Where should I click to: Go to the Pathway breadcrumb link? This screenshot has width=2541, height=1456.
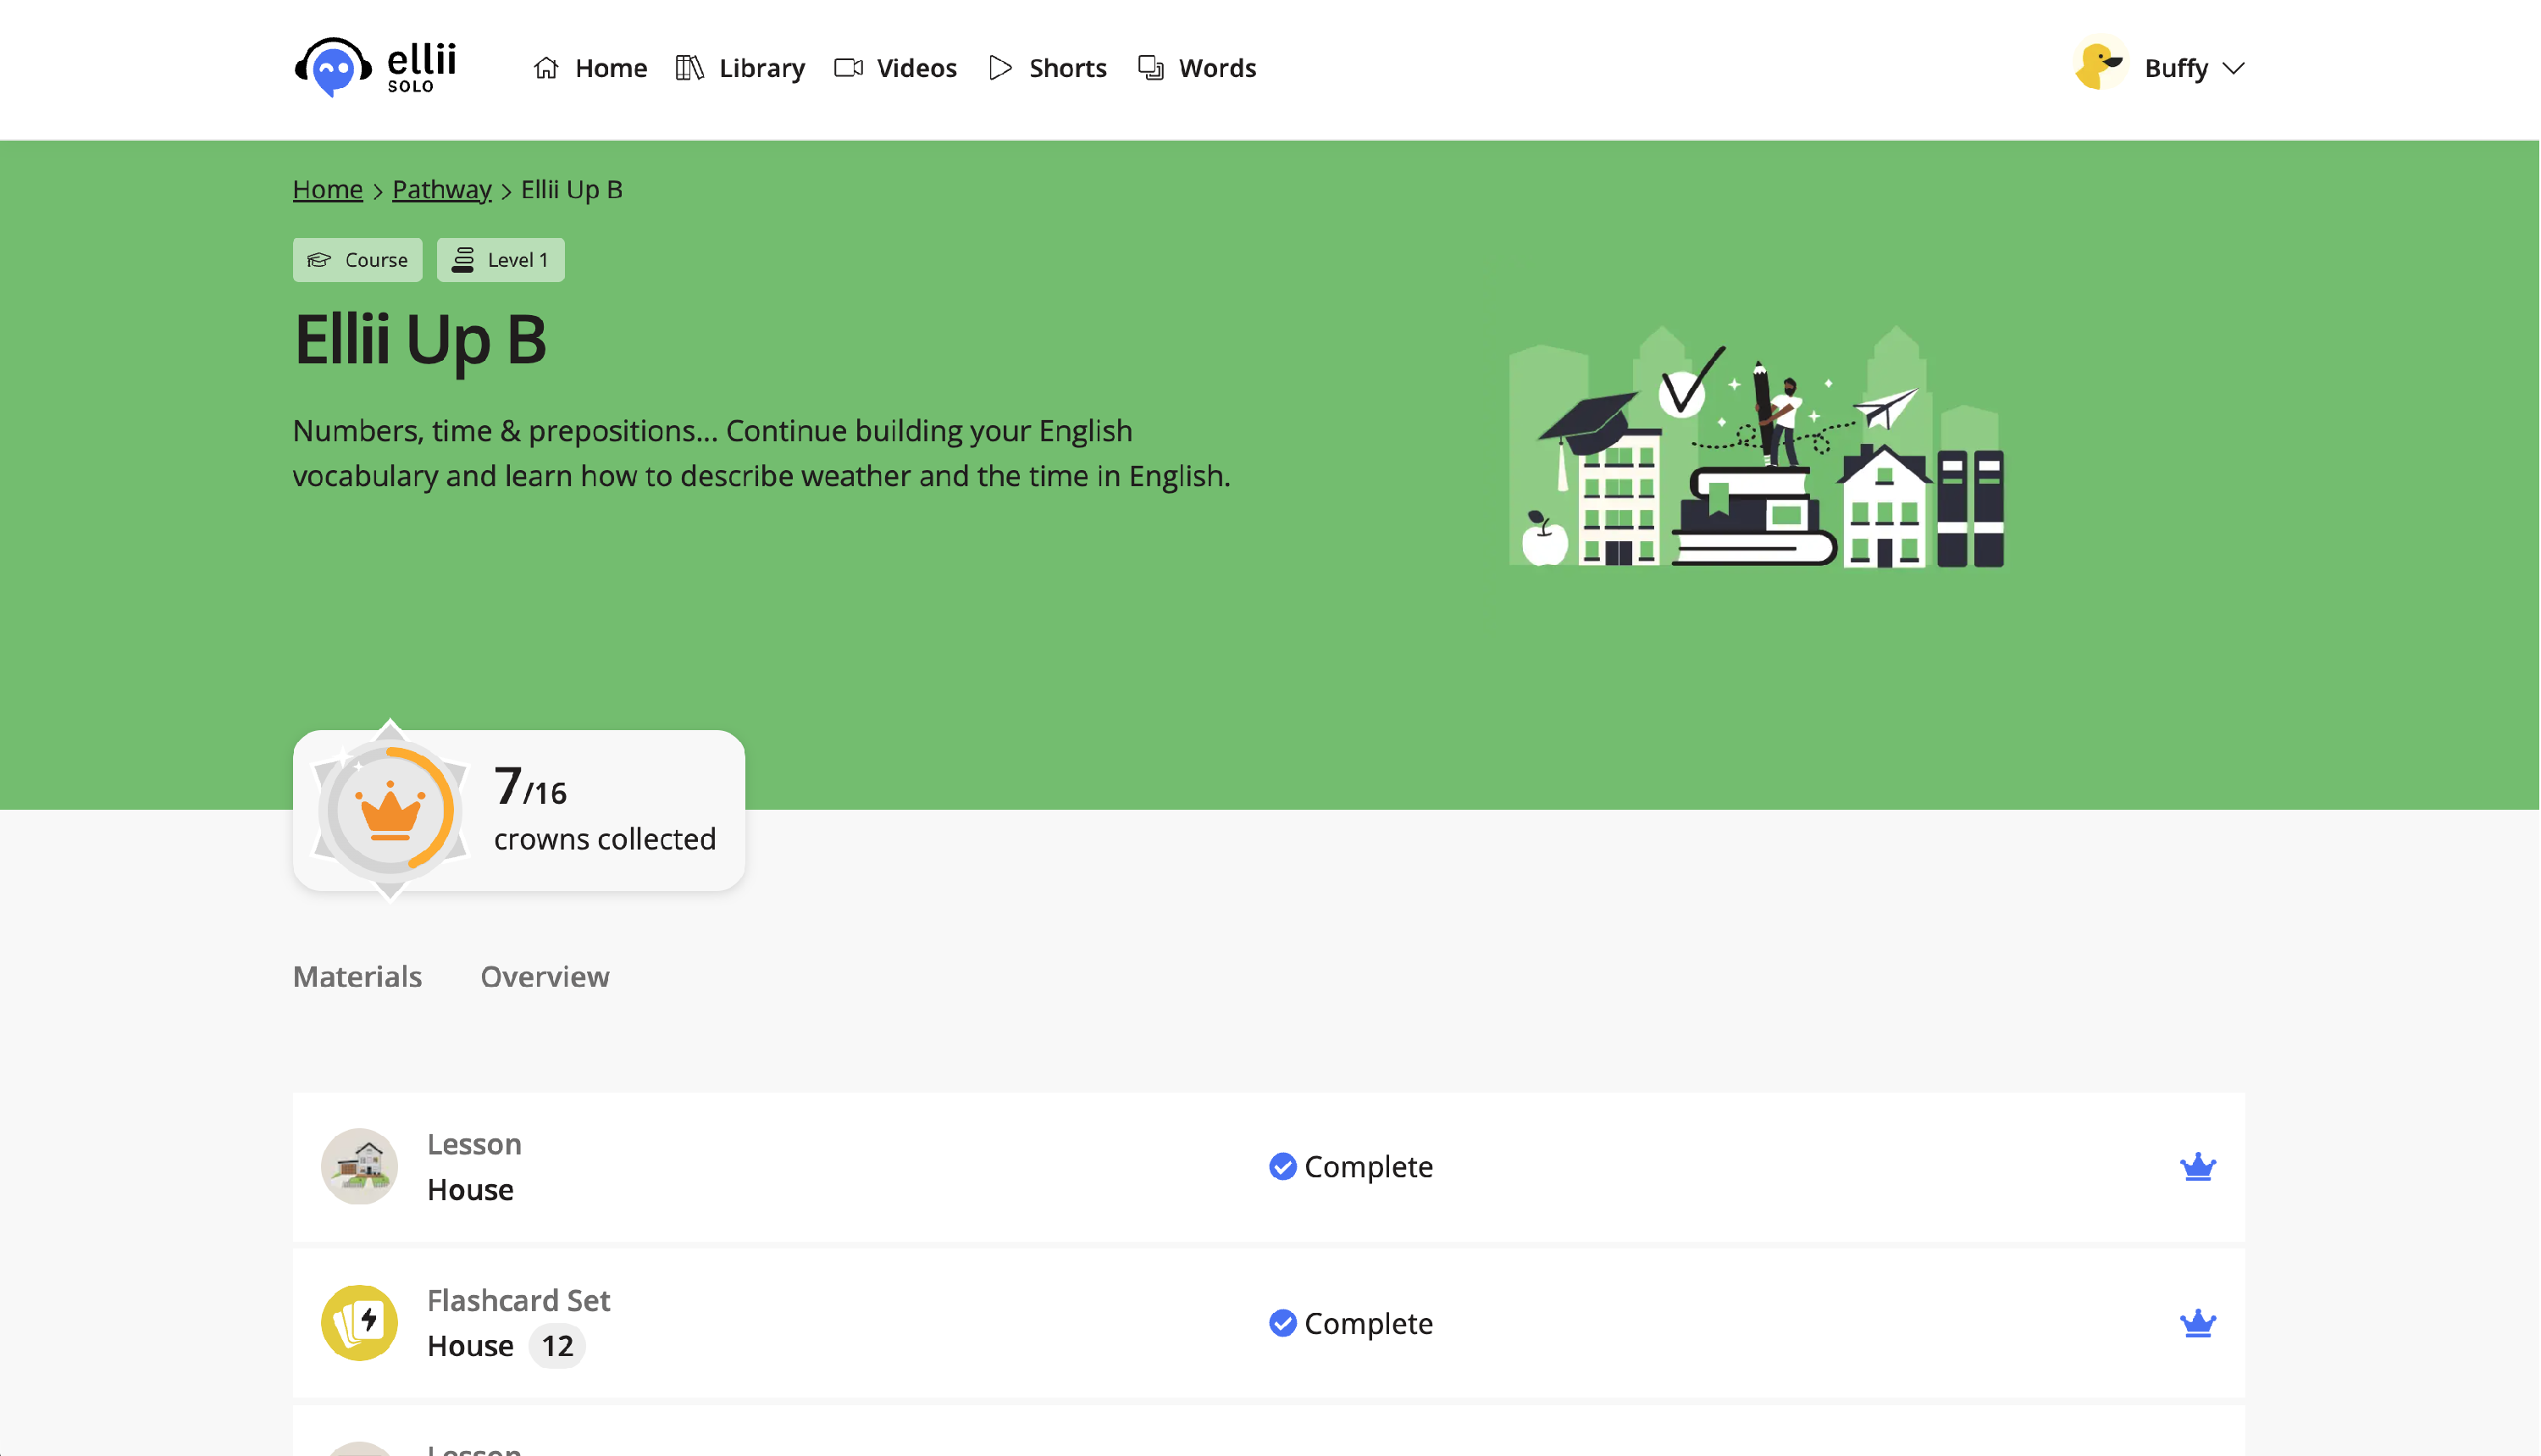441,189
